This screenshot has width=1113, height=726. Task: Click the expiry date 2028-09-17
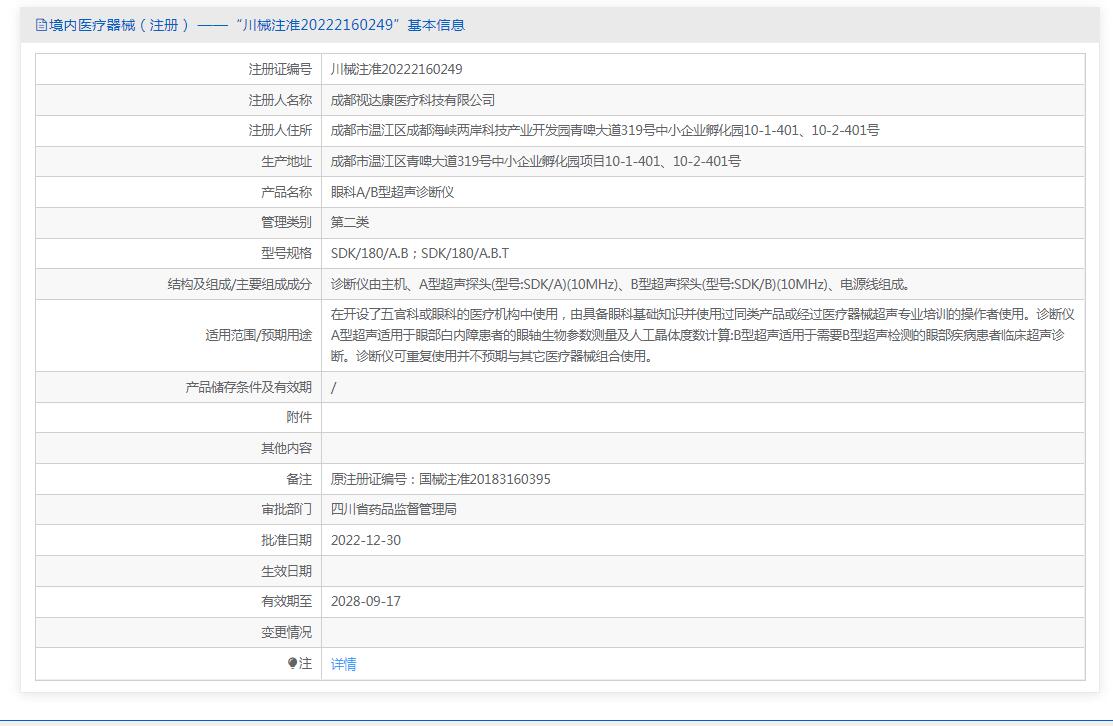[x=366, y=601]
